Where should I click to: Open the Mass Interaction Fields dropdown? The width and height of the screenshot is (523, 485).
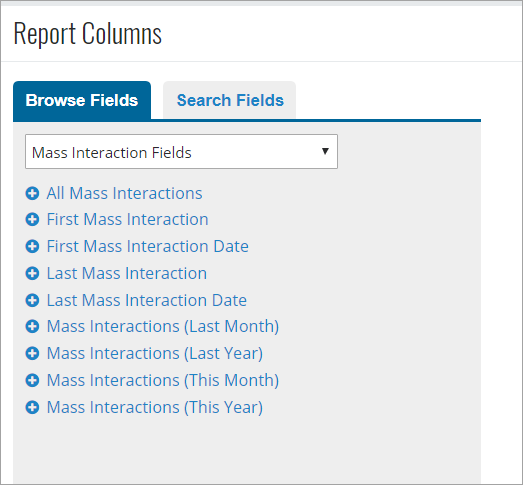pyautogui.click(x=181, y=152)
